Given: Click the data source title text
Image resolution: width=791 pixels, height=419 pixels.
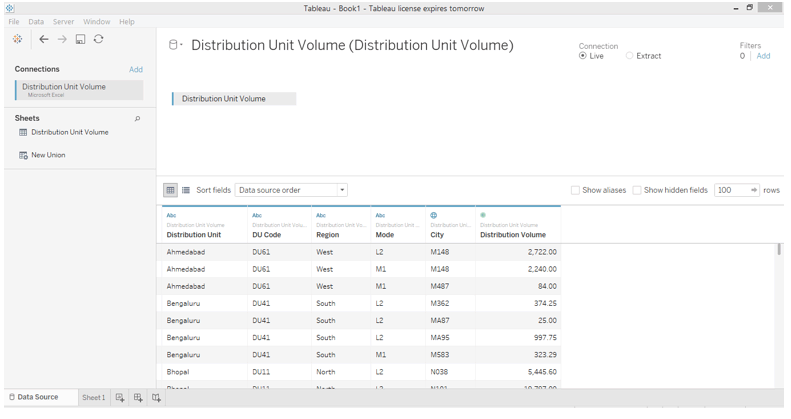Looking at the screenshot, I should tap(352, 45).
